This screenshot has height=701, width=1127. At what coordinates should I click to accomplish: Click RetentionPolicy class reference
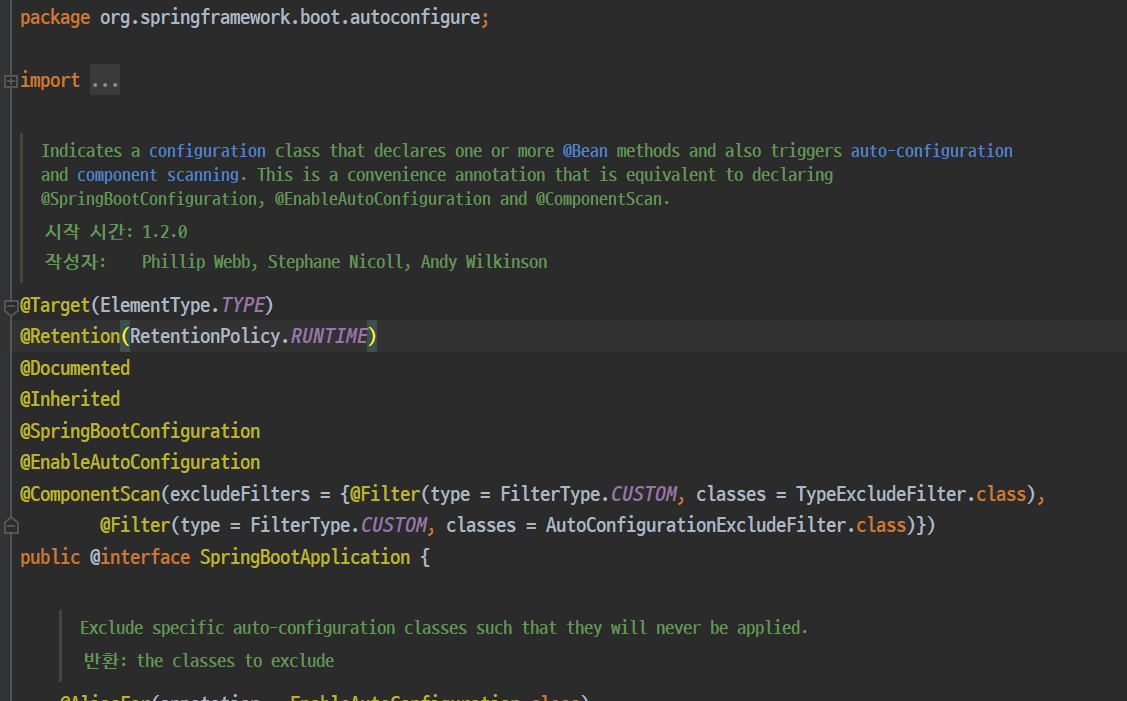pos(205,336)
